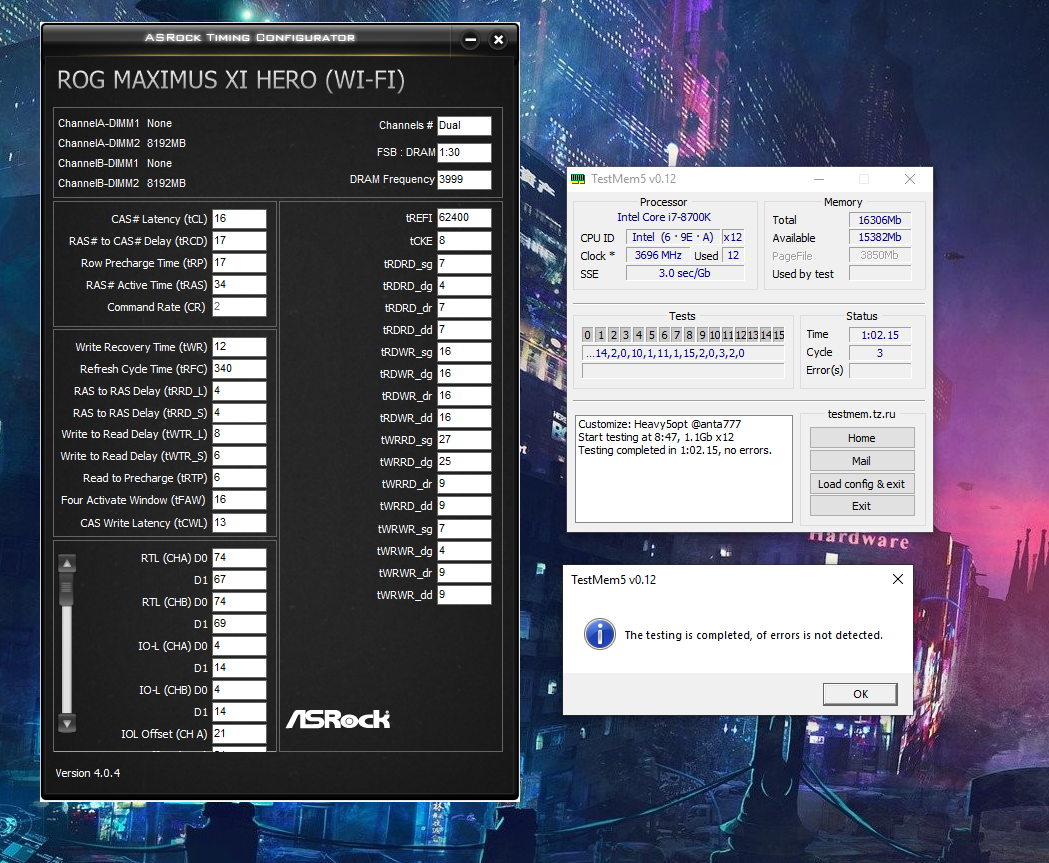Click the tWRRD_dg field showing 25
The height and width of the screenshot is (863, 1049).
464,462
